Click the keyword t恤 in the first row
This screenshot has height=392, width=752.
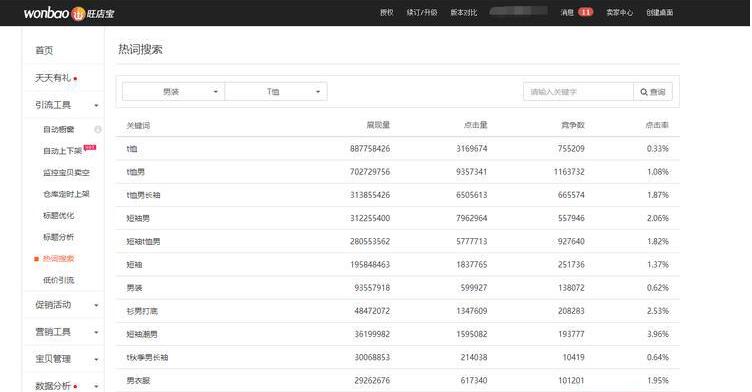tap(132, 149)
